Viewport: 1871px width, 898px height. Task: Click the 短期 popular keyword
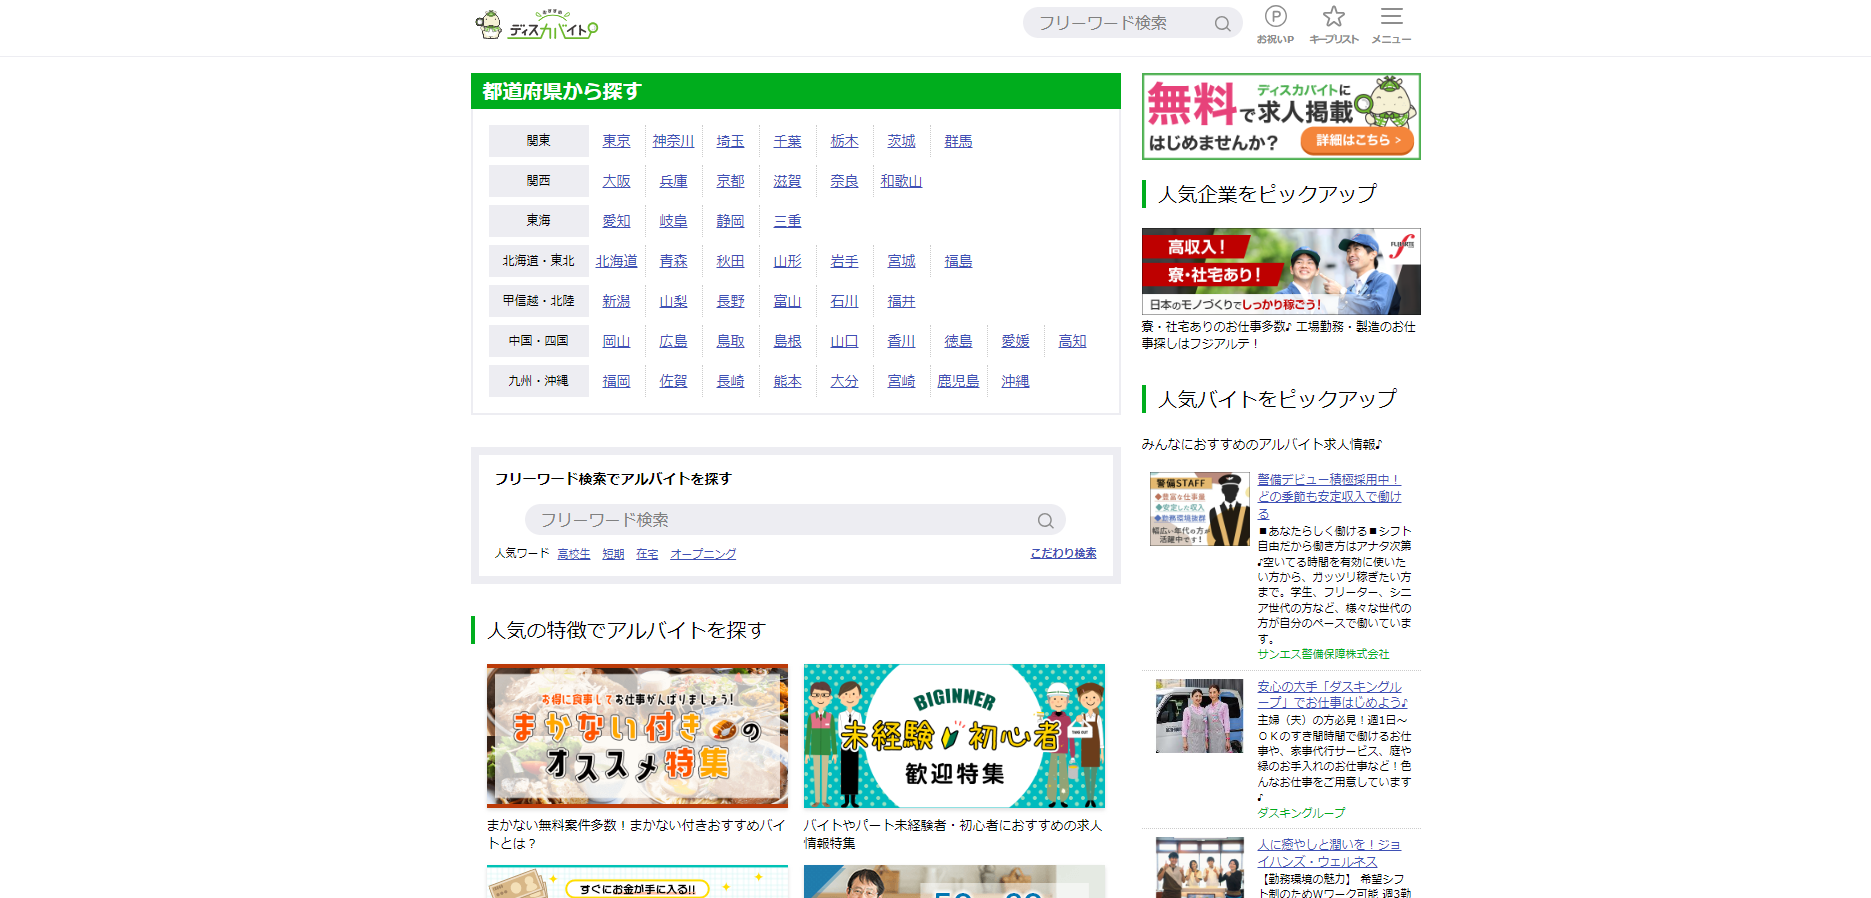pyautogui.click(x=613, y=553)
